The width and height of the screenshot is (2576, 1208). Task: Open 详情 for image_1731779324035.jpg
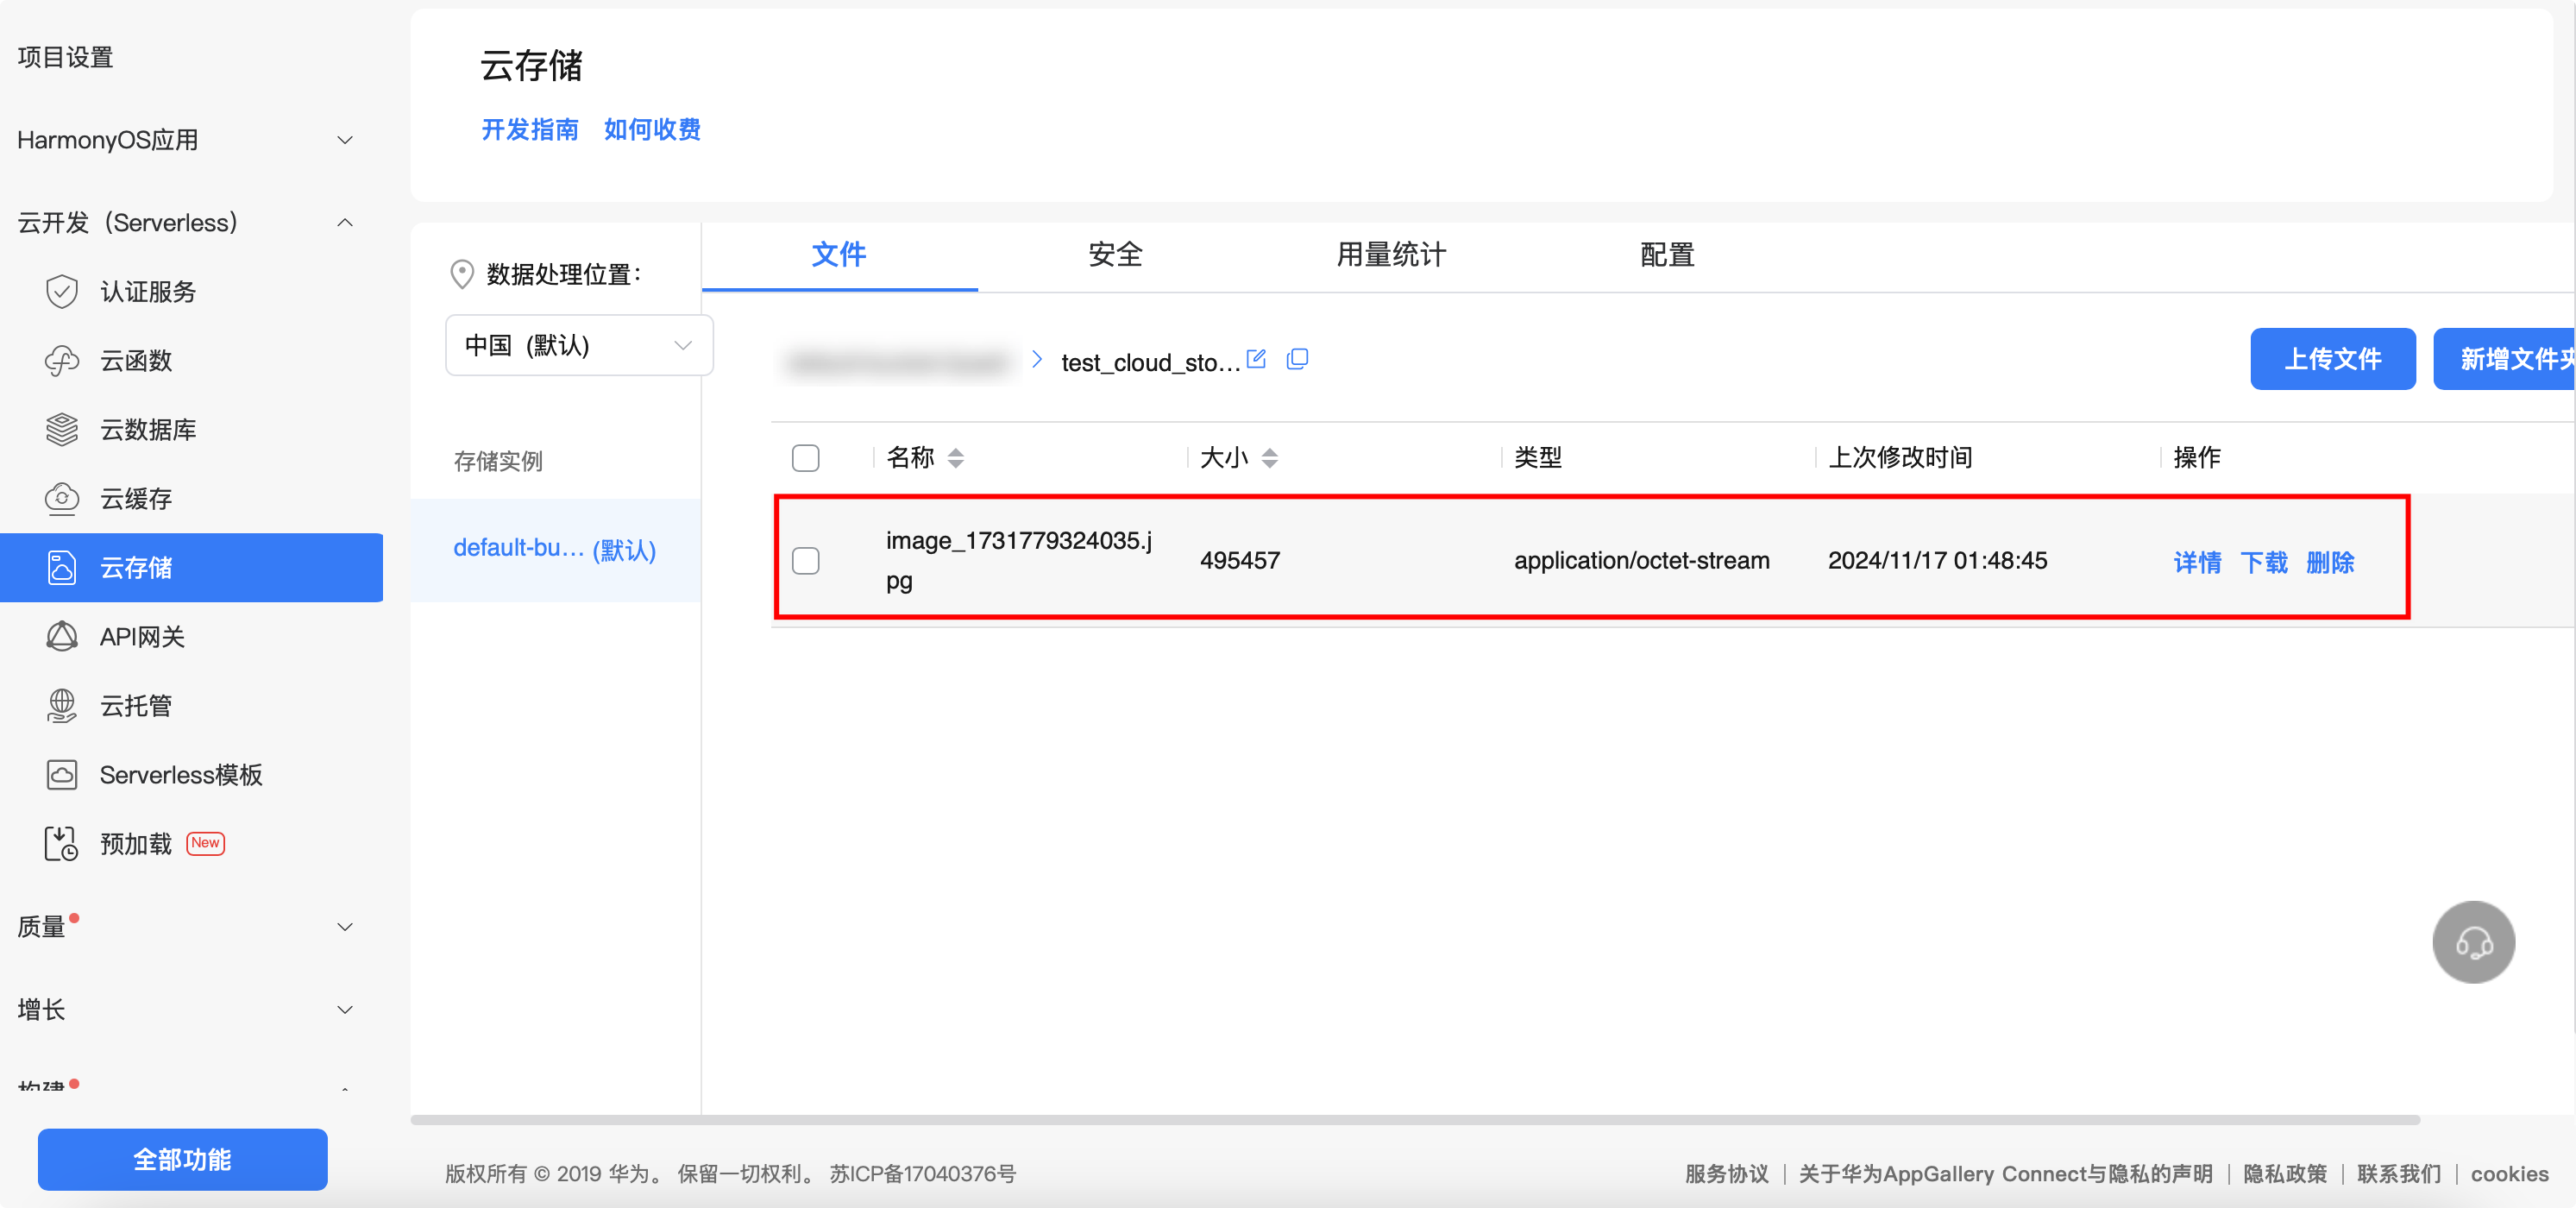[x=2197, y=561]
